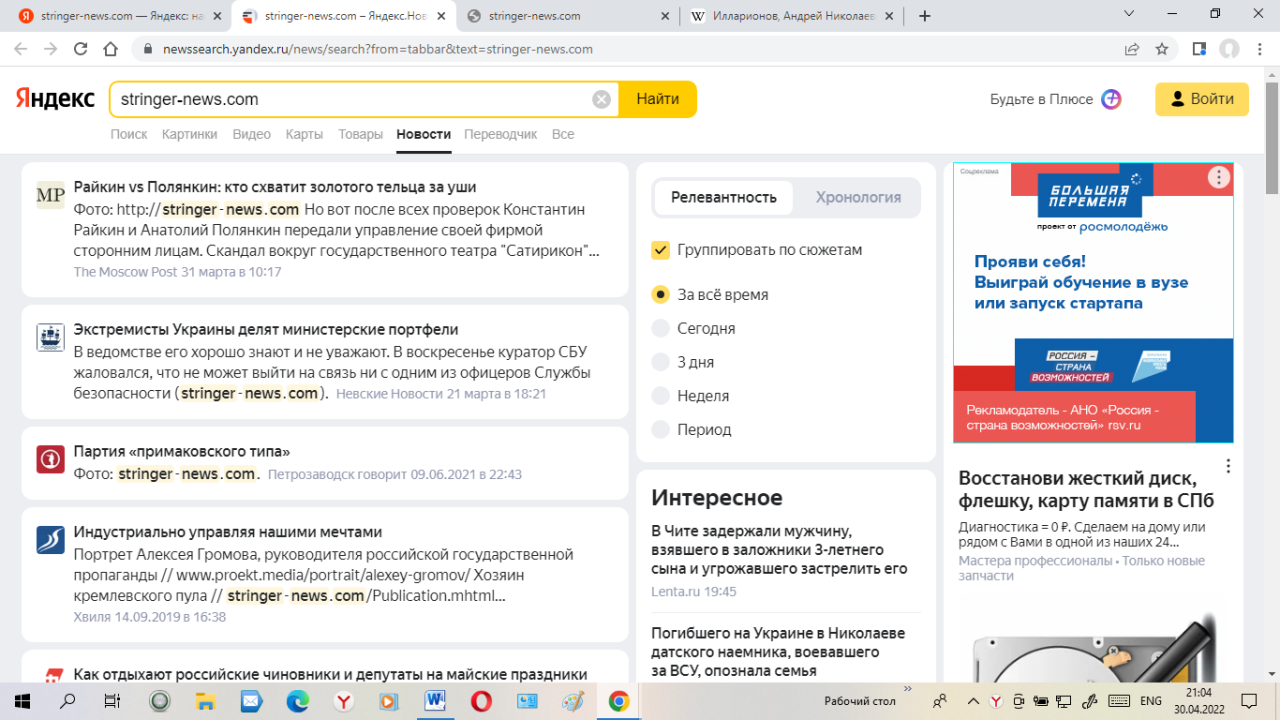Open the Видео search category

[x=251, y=134]
